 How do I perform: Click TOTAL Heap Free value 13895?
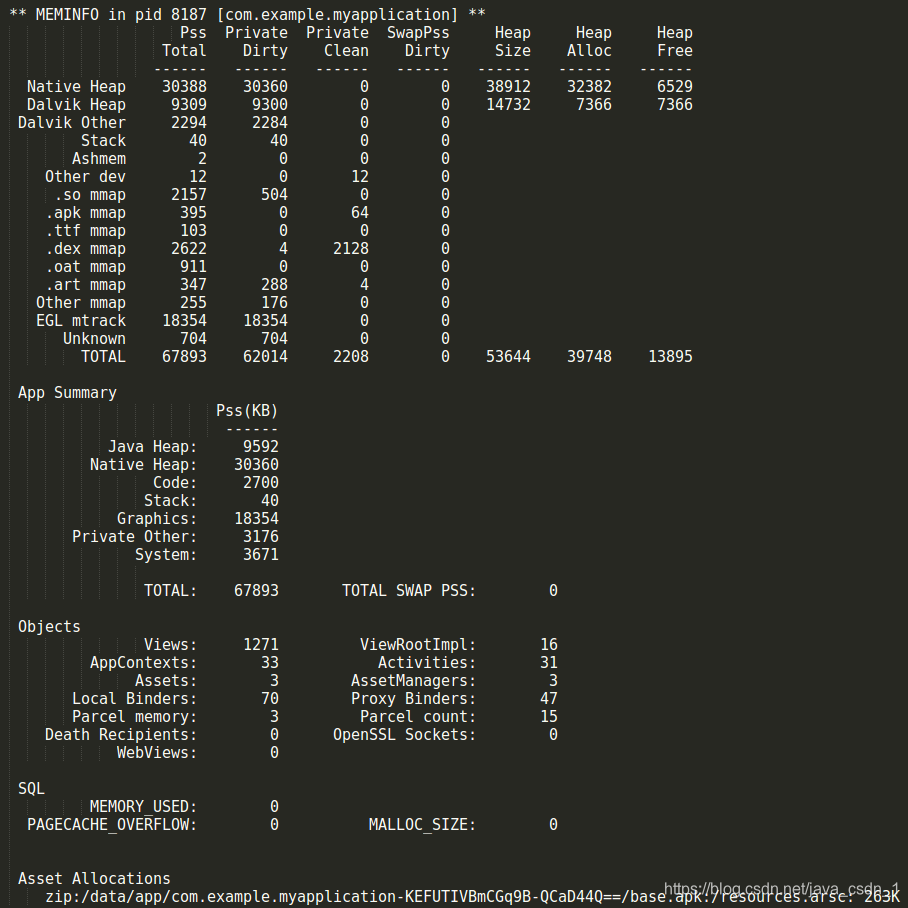click(x=670, y=356)
